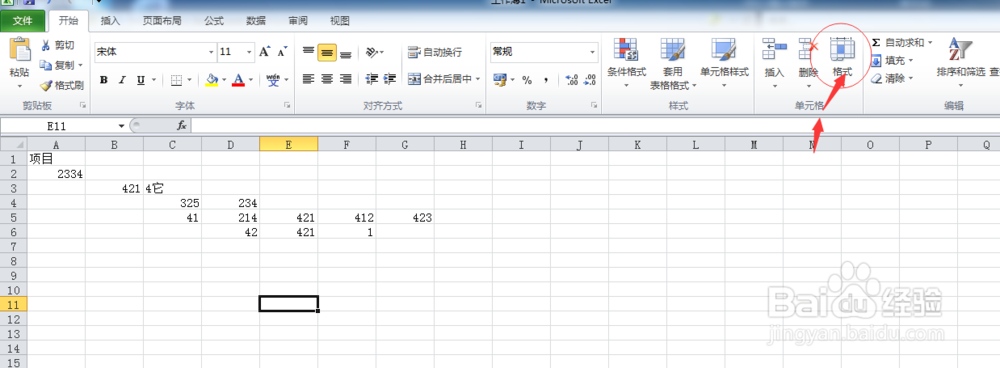Click the accounting number format icon
1000x368 pixels.
click(500, 80)
